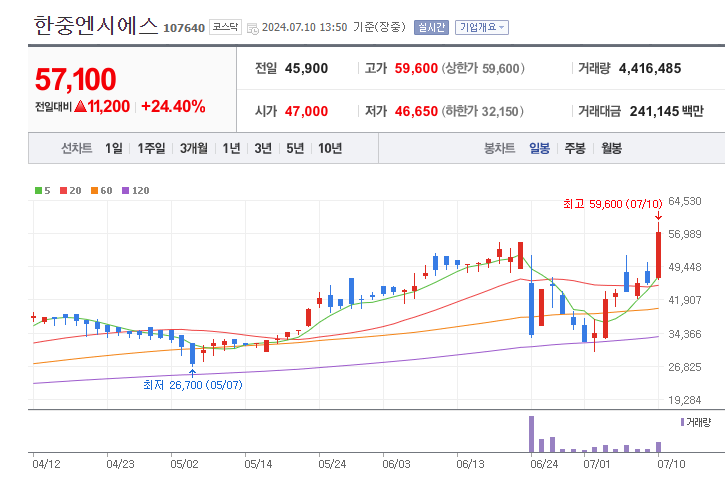Click the red up-triangle change icon

pyautogui.click(x=80, y=107)
